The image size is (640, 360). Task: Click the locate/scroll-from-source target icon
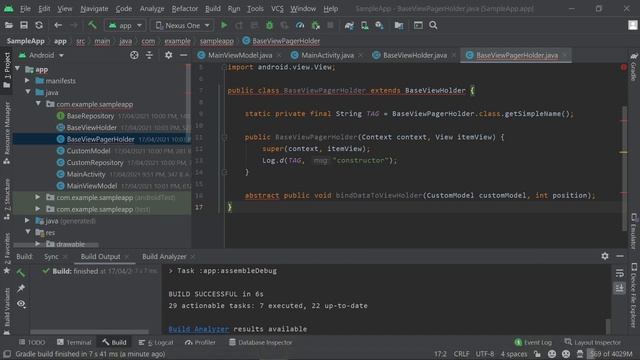point(134,55)
